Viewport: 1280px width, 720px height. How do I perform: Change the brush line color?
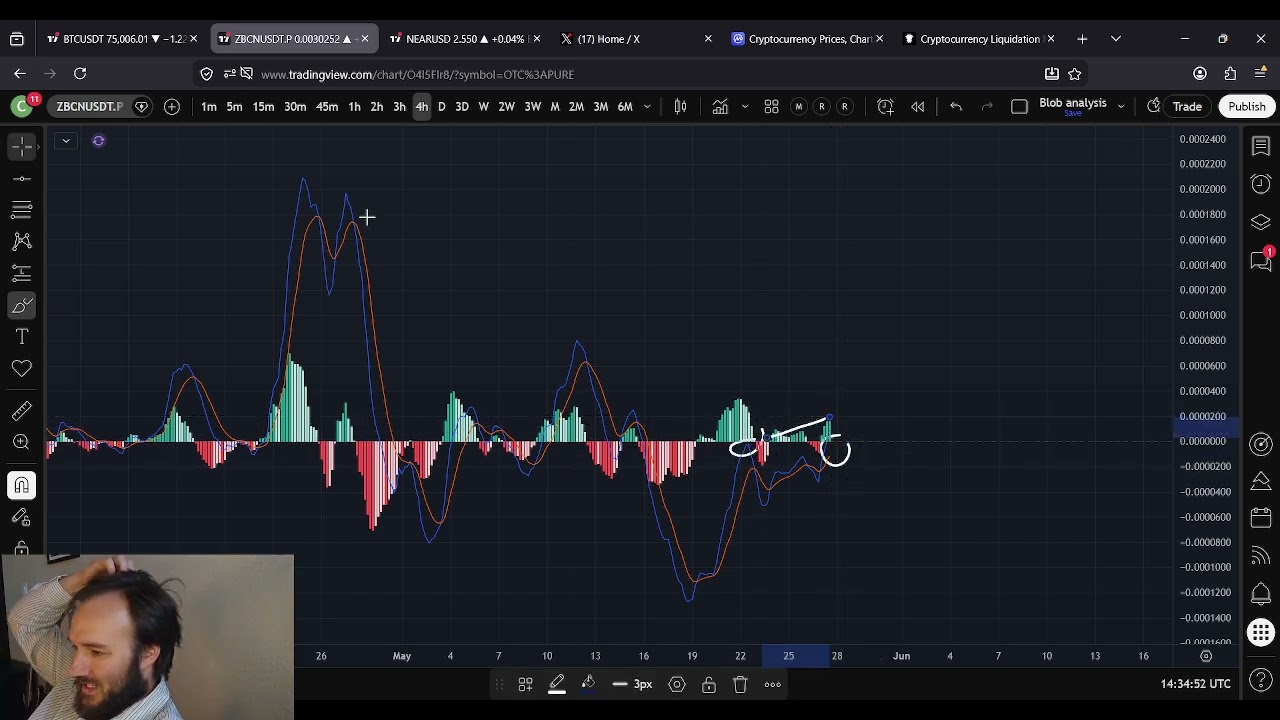click(x=557, y=684)
